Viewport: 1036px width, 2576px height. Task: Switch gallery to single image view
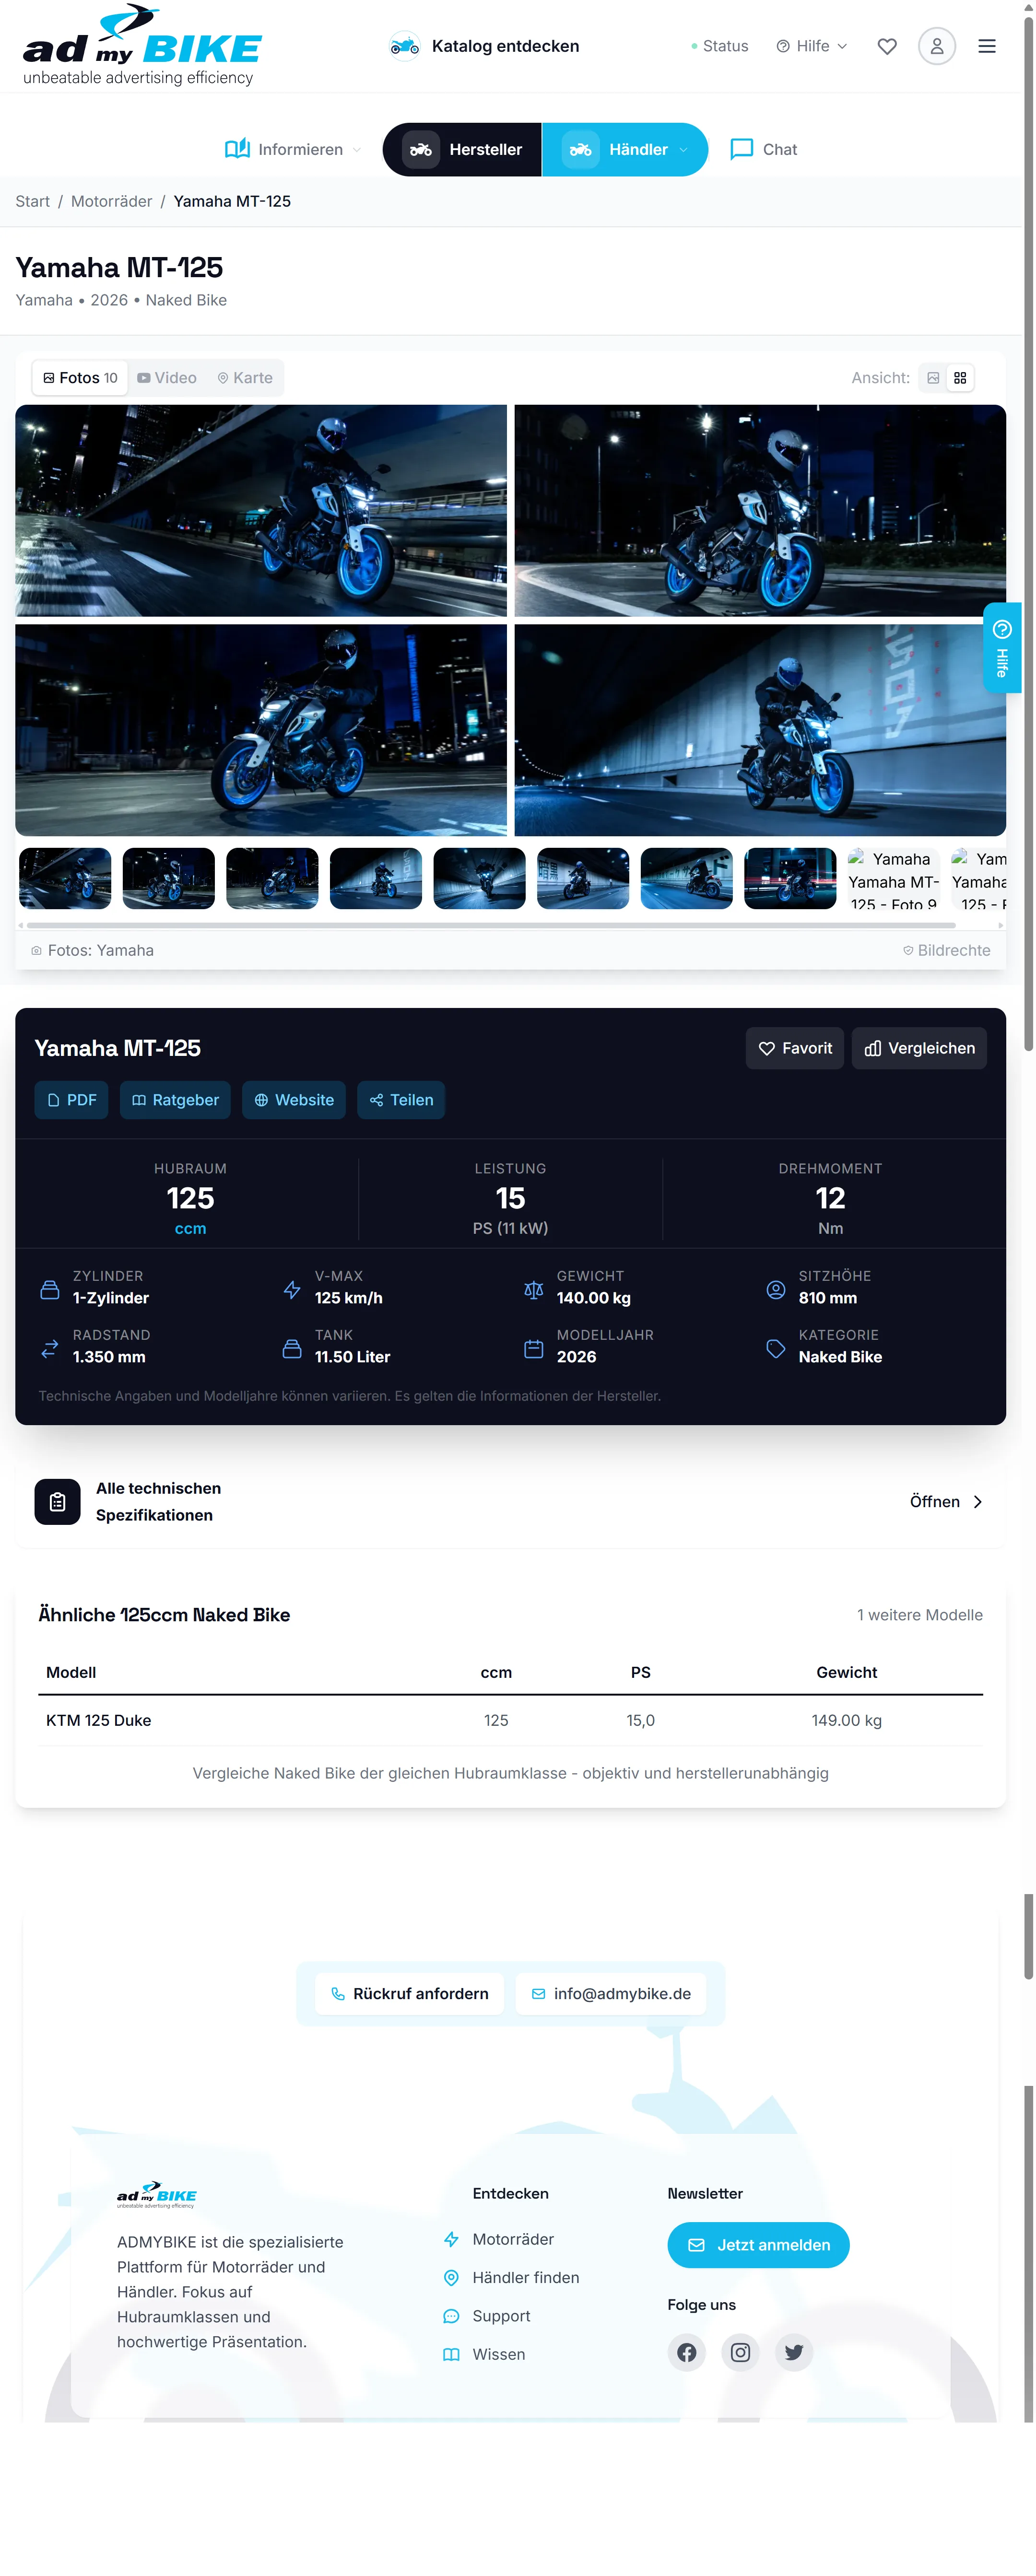[932, 378]
